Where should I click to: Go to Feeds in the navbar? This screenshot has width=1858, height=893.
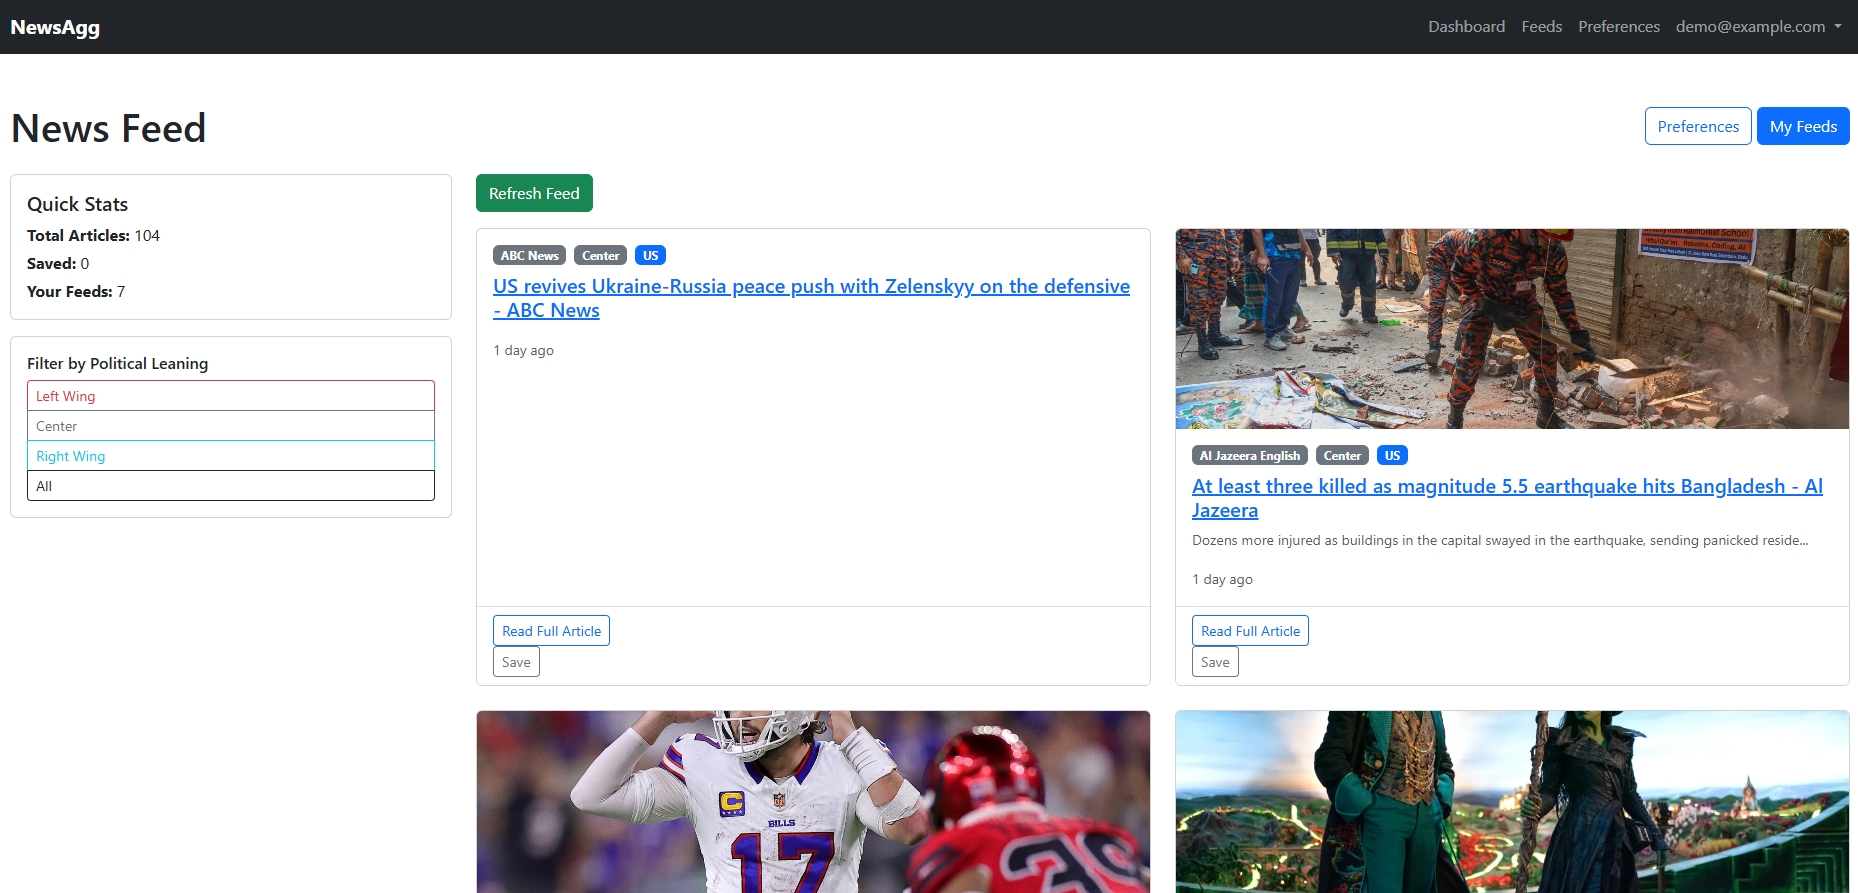click(x=1541, y=27)
